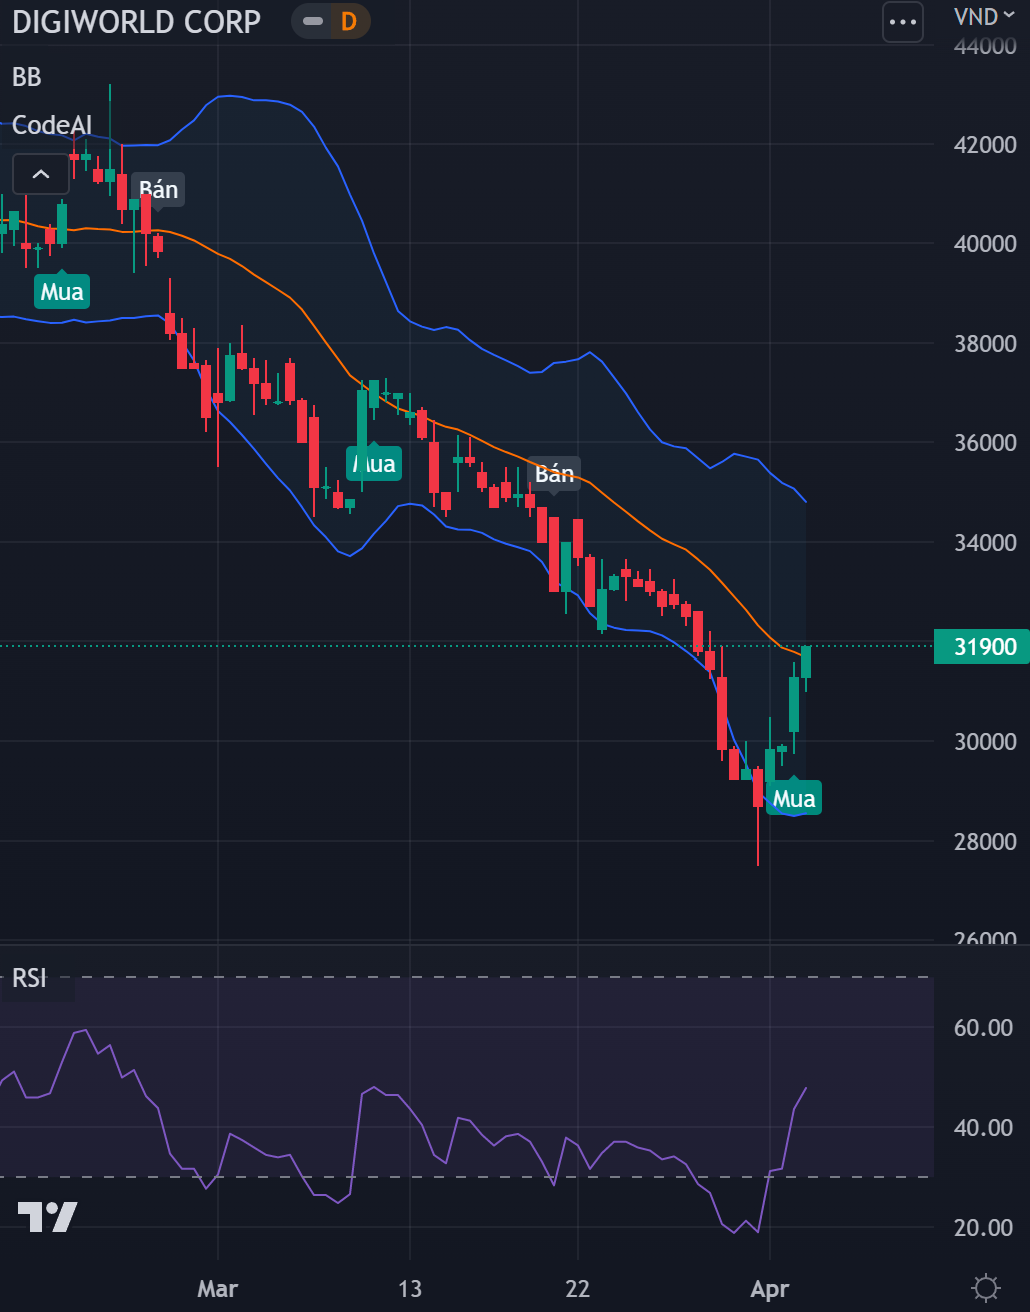Select the CodeAI indicator label
The height and width of the screenshot is (1312, 1030).
[52, 125]
